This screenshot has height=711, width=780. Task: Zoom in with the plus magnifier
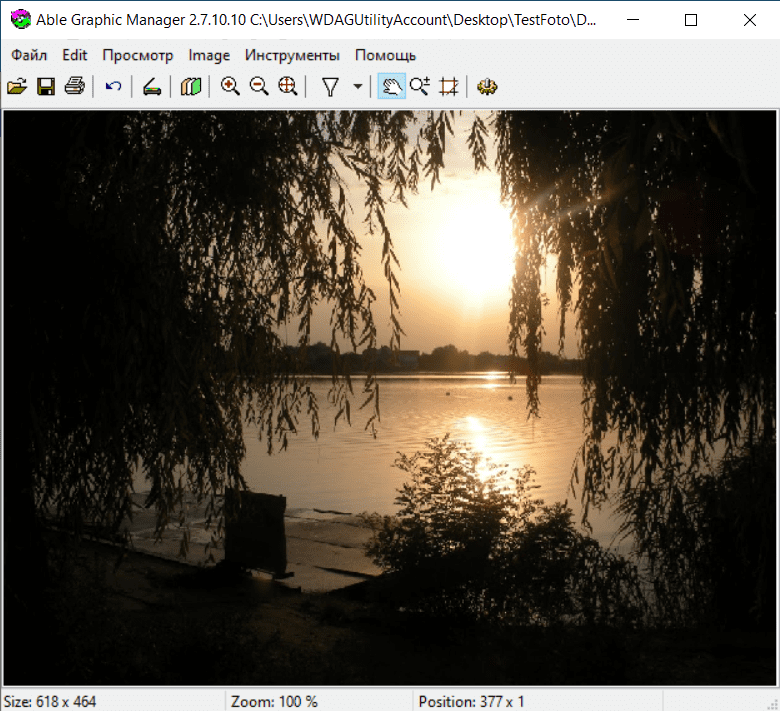(x=230, y=87)
